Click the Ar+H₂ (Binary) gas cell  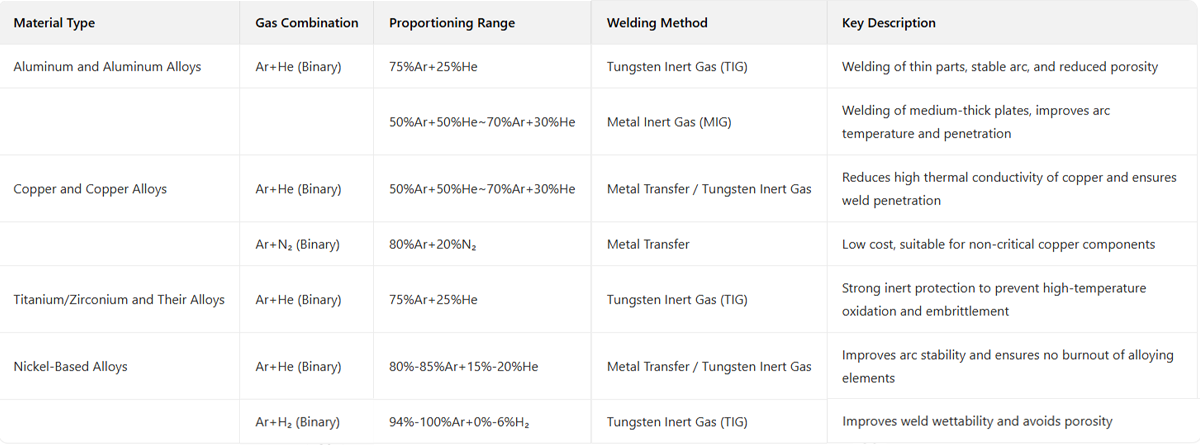pyautogui.click(x=297, y=422)
